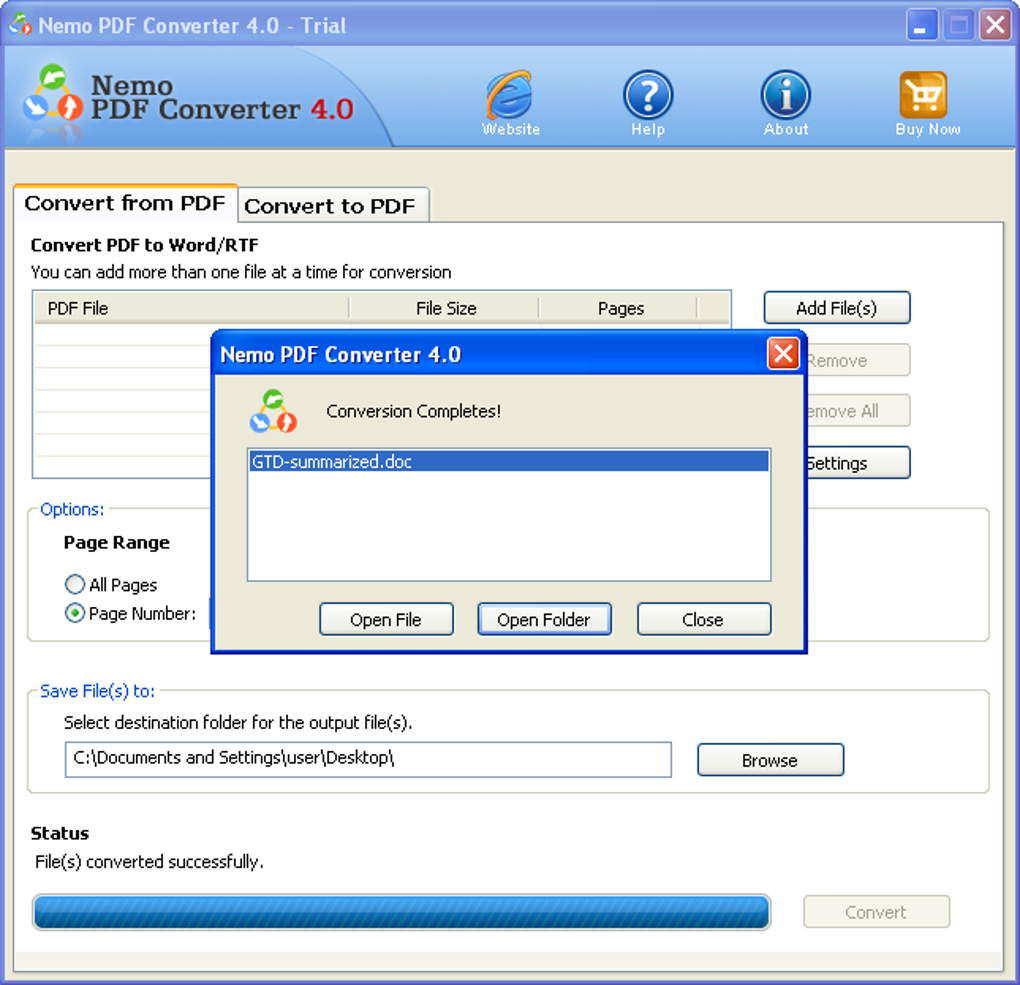Select the All Pages radio button
The width and height of the screenshot is (1020, 985).
pyautogui.click(x=75, y=584)
